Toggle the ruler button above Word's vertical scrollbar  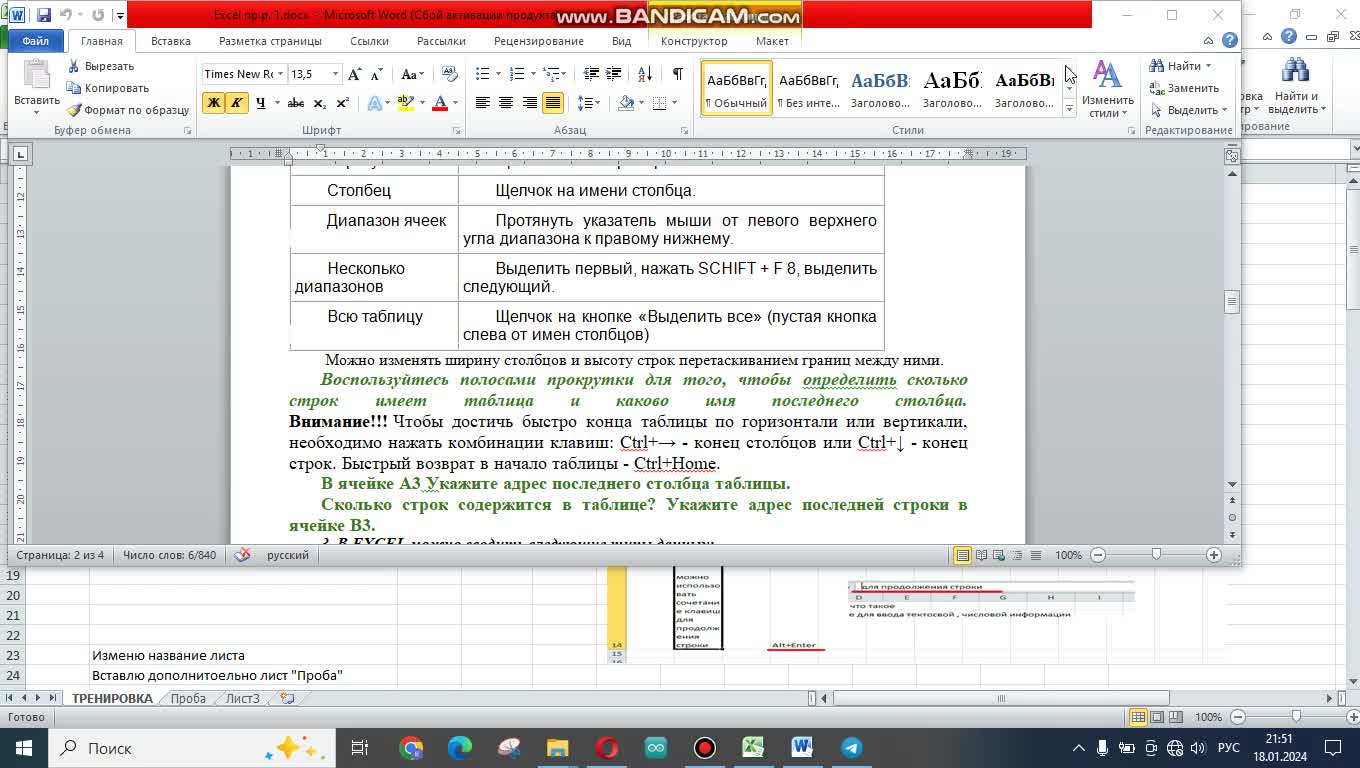pyautogui.click(x=1232, y=154)
